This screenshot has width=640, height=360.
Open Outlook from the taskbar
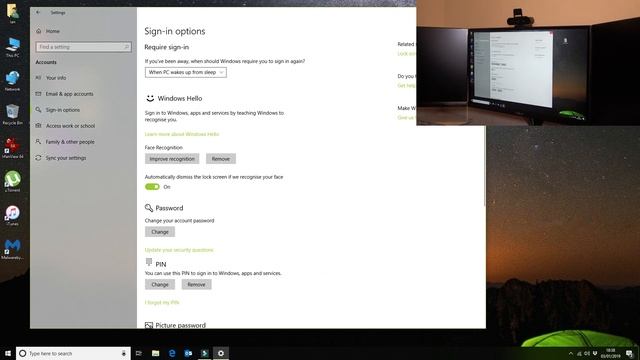coord(188,353)
